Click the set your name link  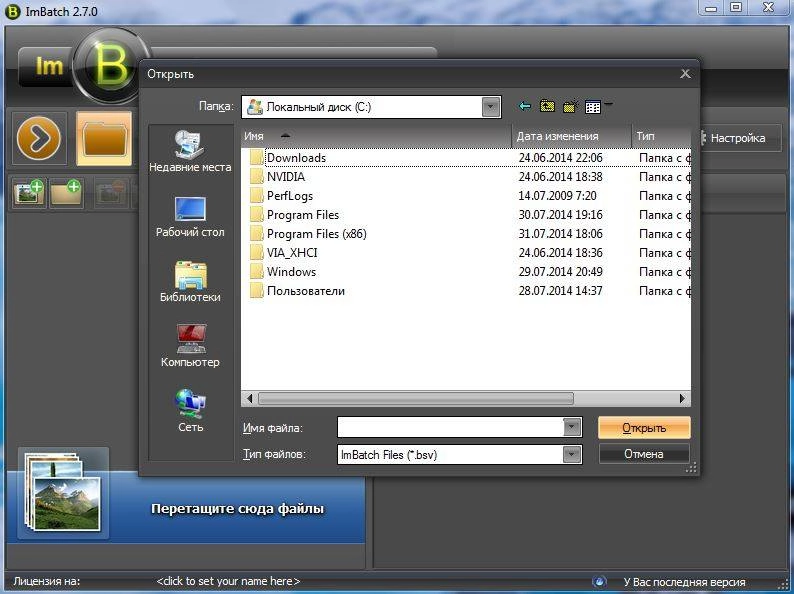[228, 581]
